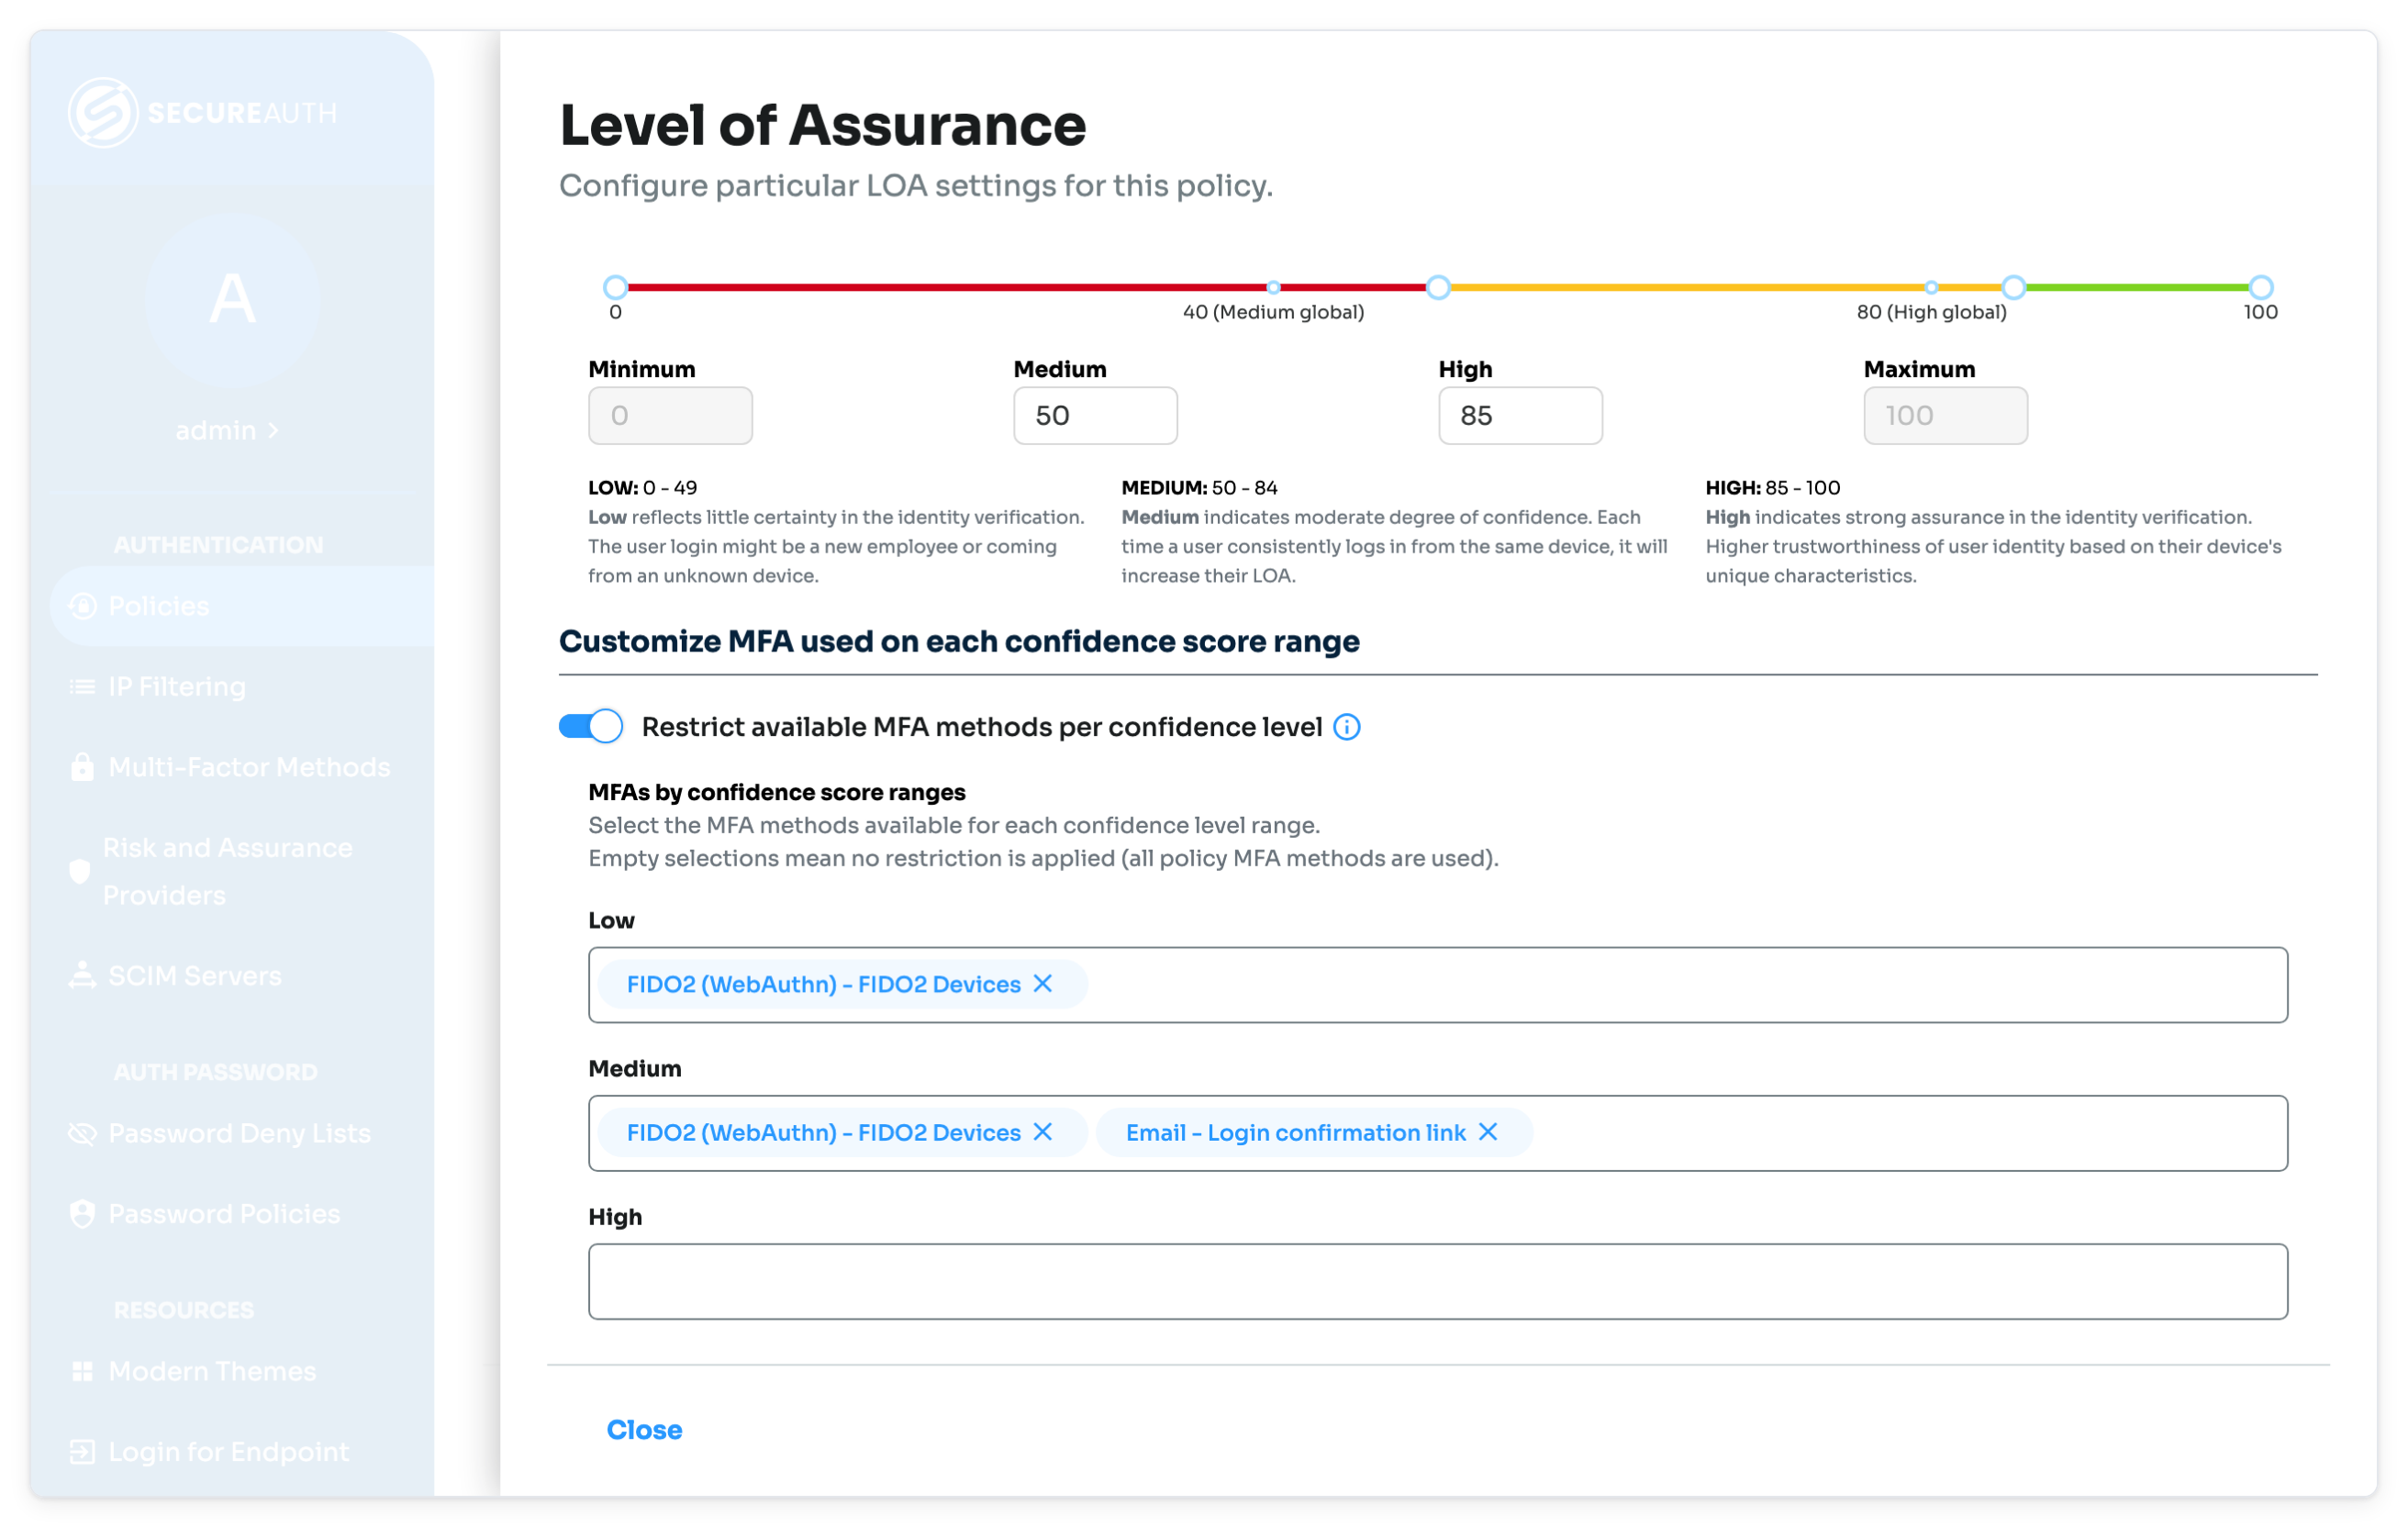
Task: Remove FIDO2 Devices tag from Low field
Action: pyautogui.click(x=1043, y=984)
